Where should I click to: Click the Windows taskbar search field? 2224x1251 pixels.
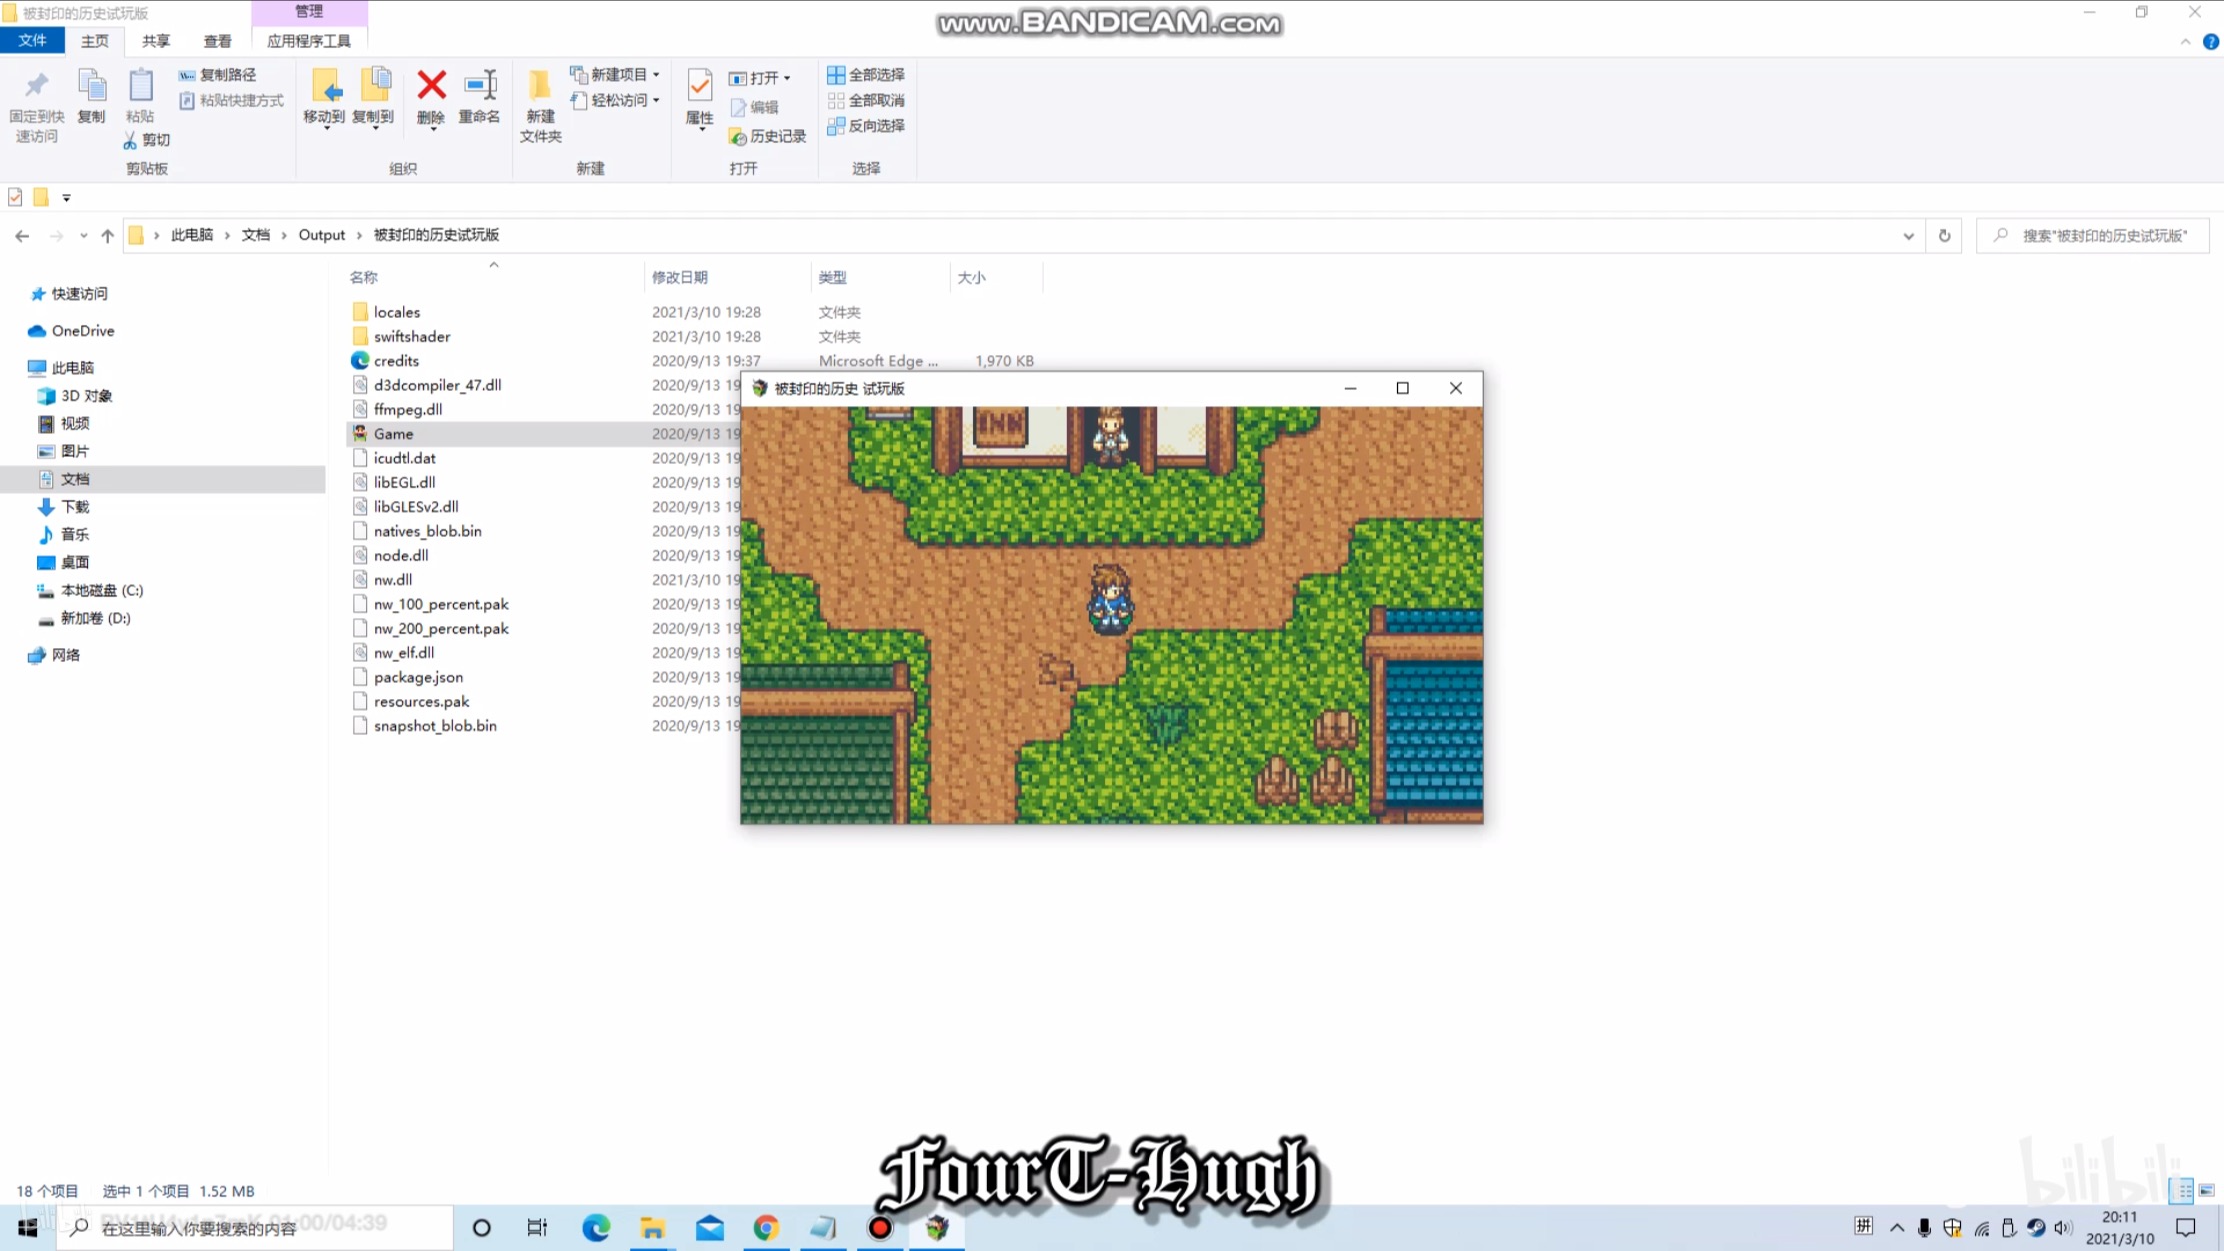(255, 1227)
